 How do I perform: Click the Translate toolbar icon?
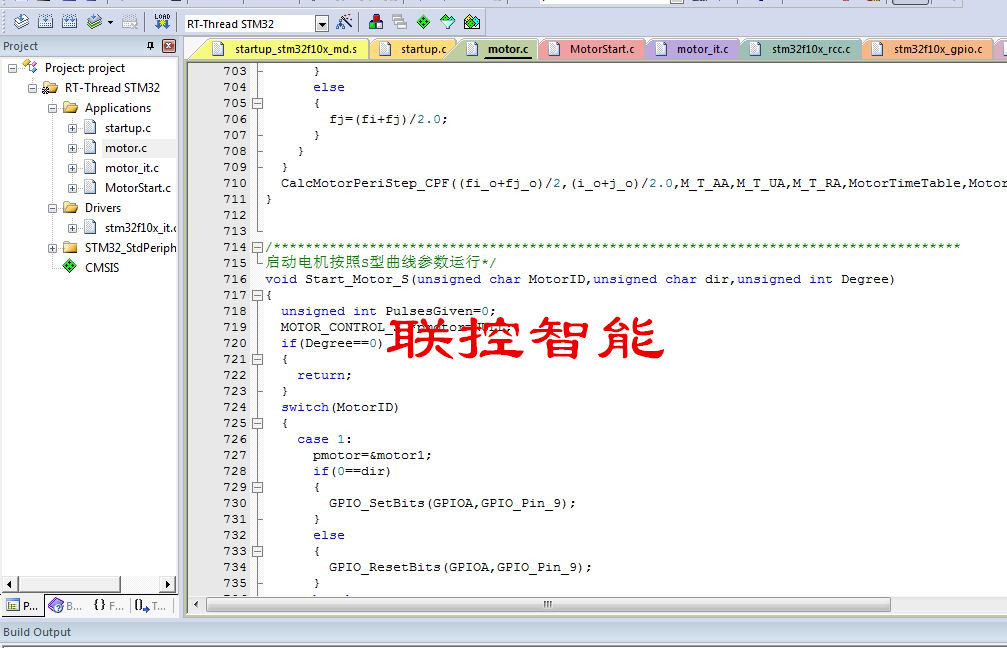click(21, 22)
